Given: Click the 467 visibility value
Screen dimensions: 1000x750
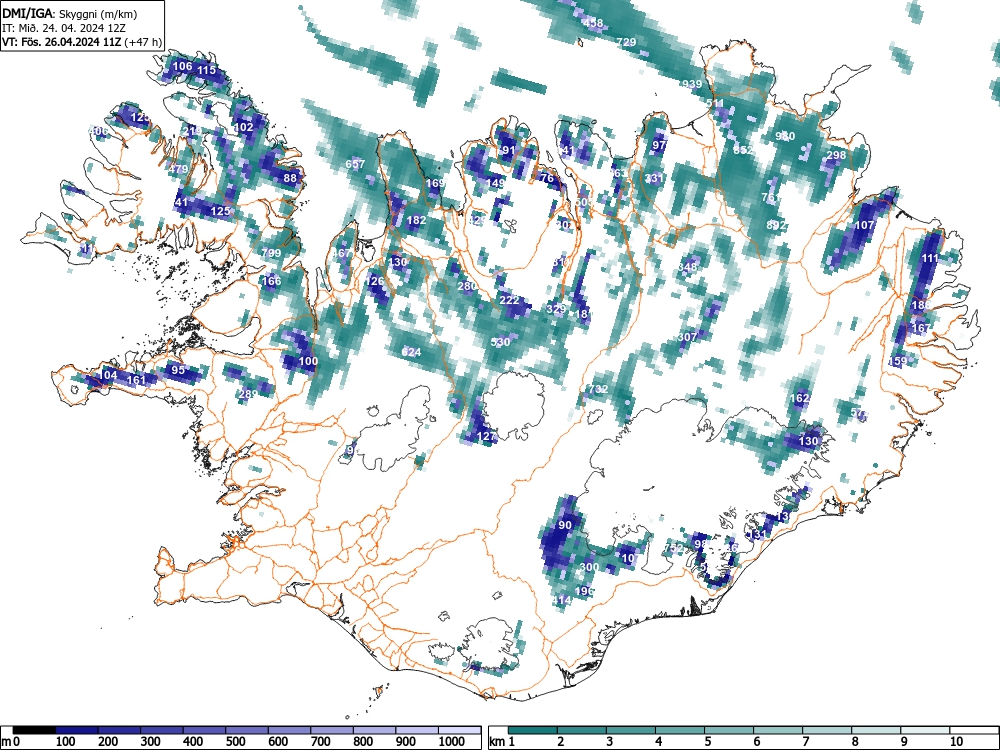Looking at the screenshot, I should (341, 253).
